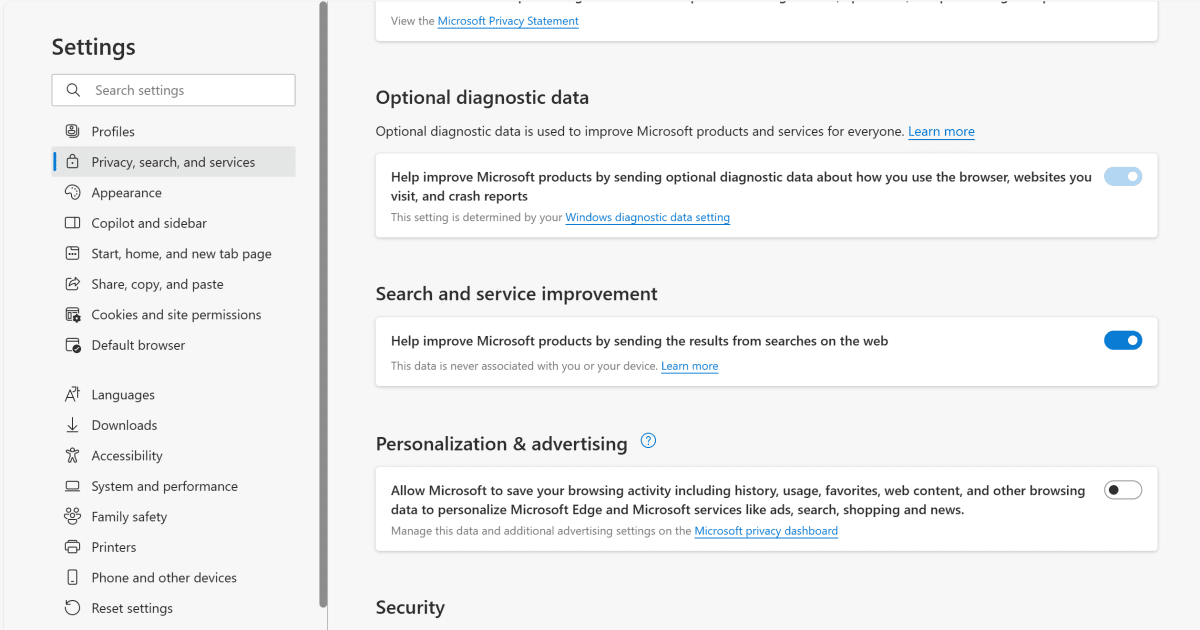Open Printers settings

pyautogui.click(x=174, y=547)
